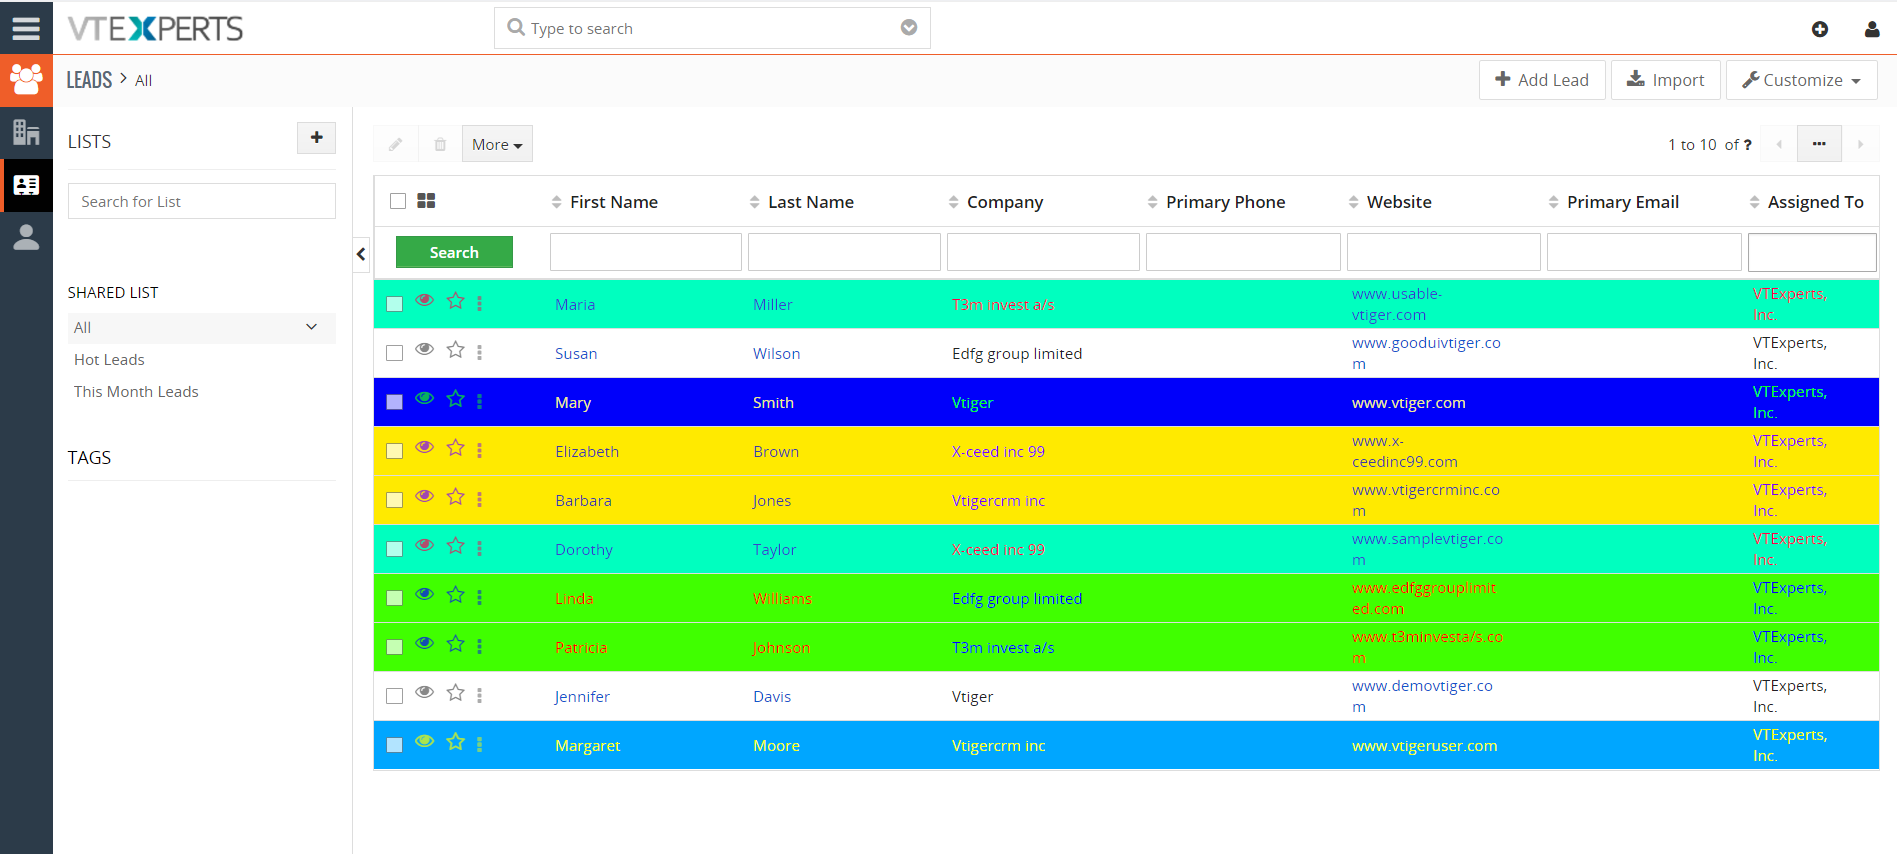Toggle follow eye for Jennifer Davis
Viewport: 1897px width, 854px height.
point(425,692)
